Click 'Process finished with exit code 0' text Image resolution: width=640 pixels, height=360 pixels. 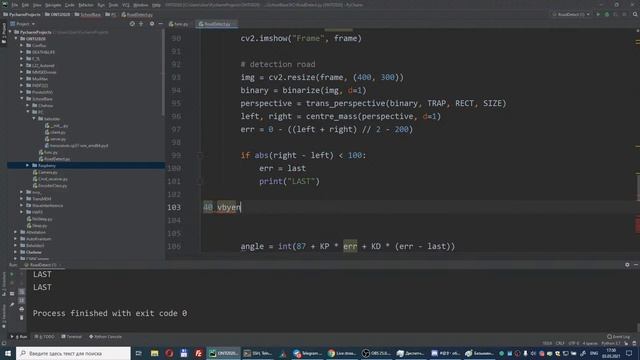click(x=110, y=313)
